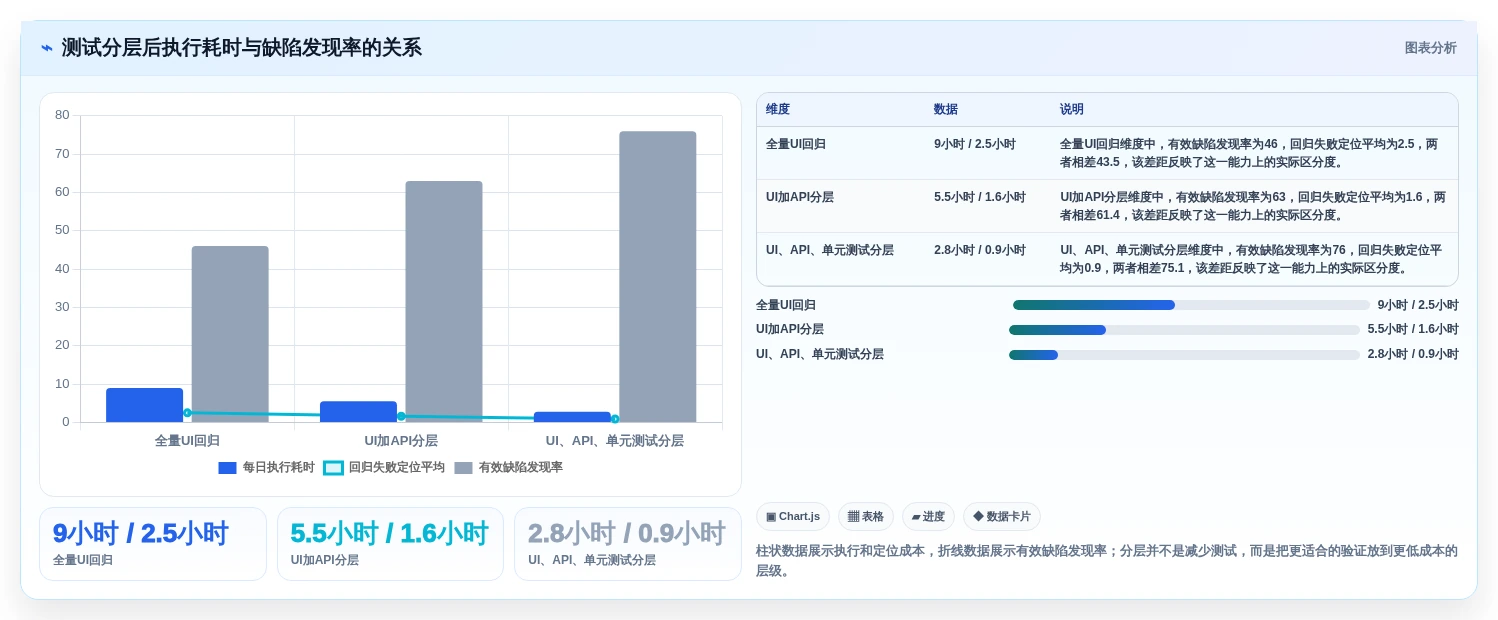The image size is (1498, 620).
Task: Select the 表格 tag chip
Action: (866, 516)
